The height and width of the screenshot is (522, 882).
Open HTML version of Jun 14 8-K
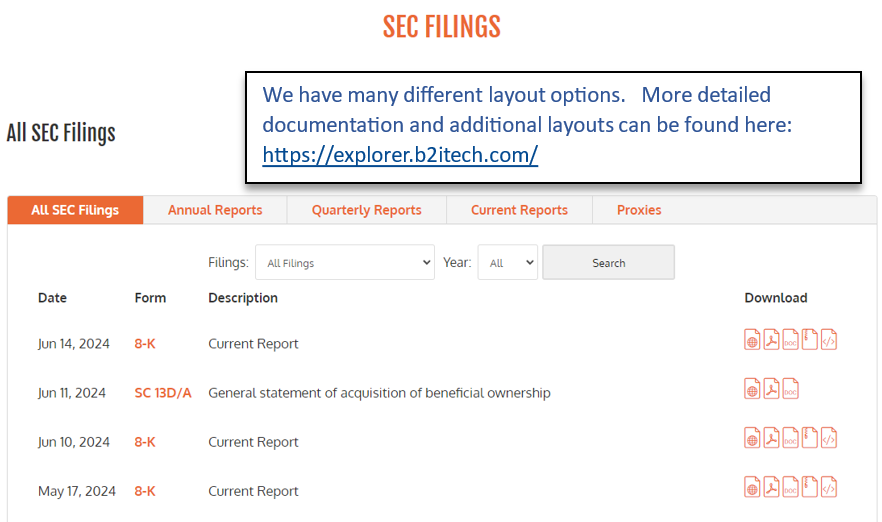point(752,340)
